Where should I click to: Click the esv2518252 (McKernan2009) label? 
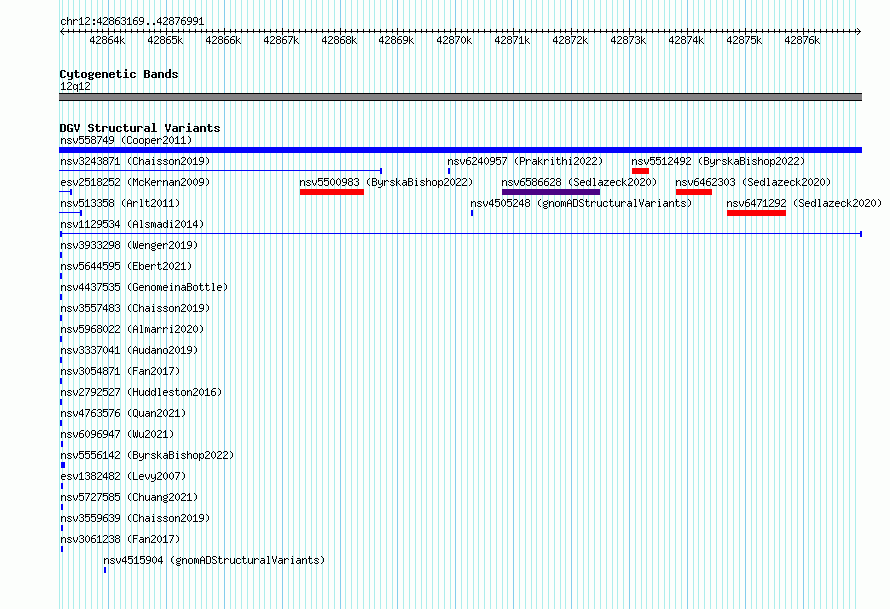pos(135,182)
